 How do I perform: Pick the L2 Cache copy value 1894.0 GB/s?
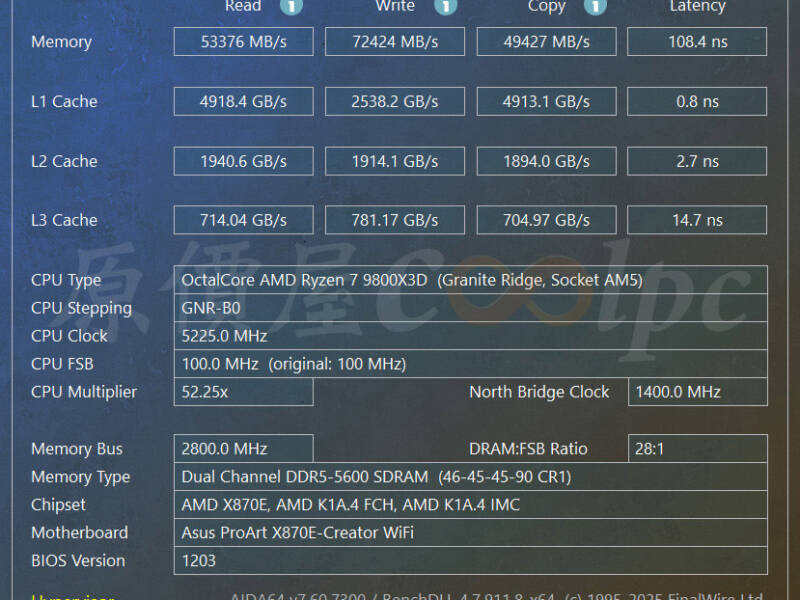click(546, 161)
